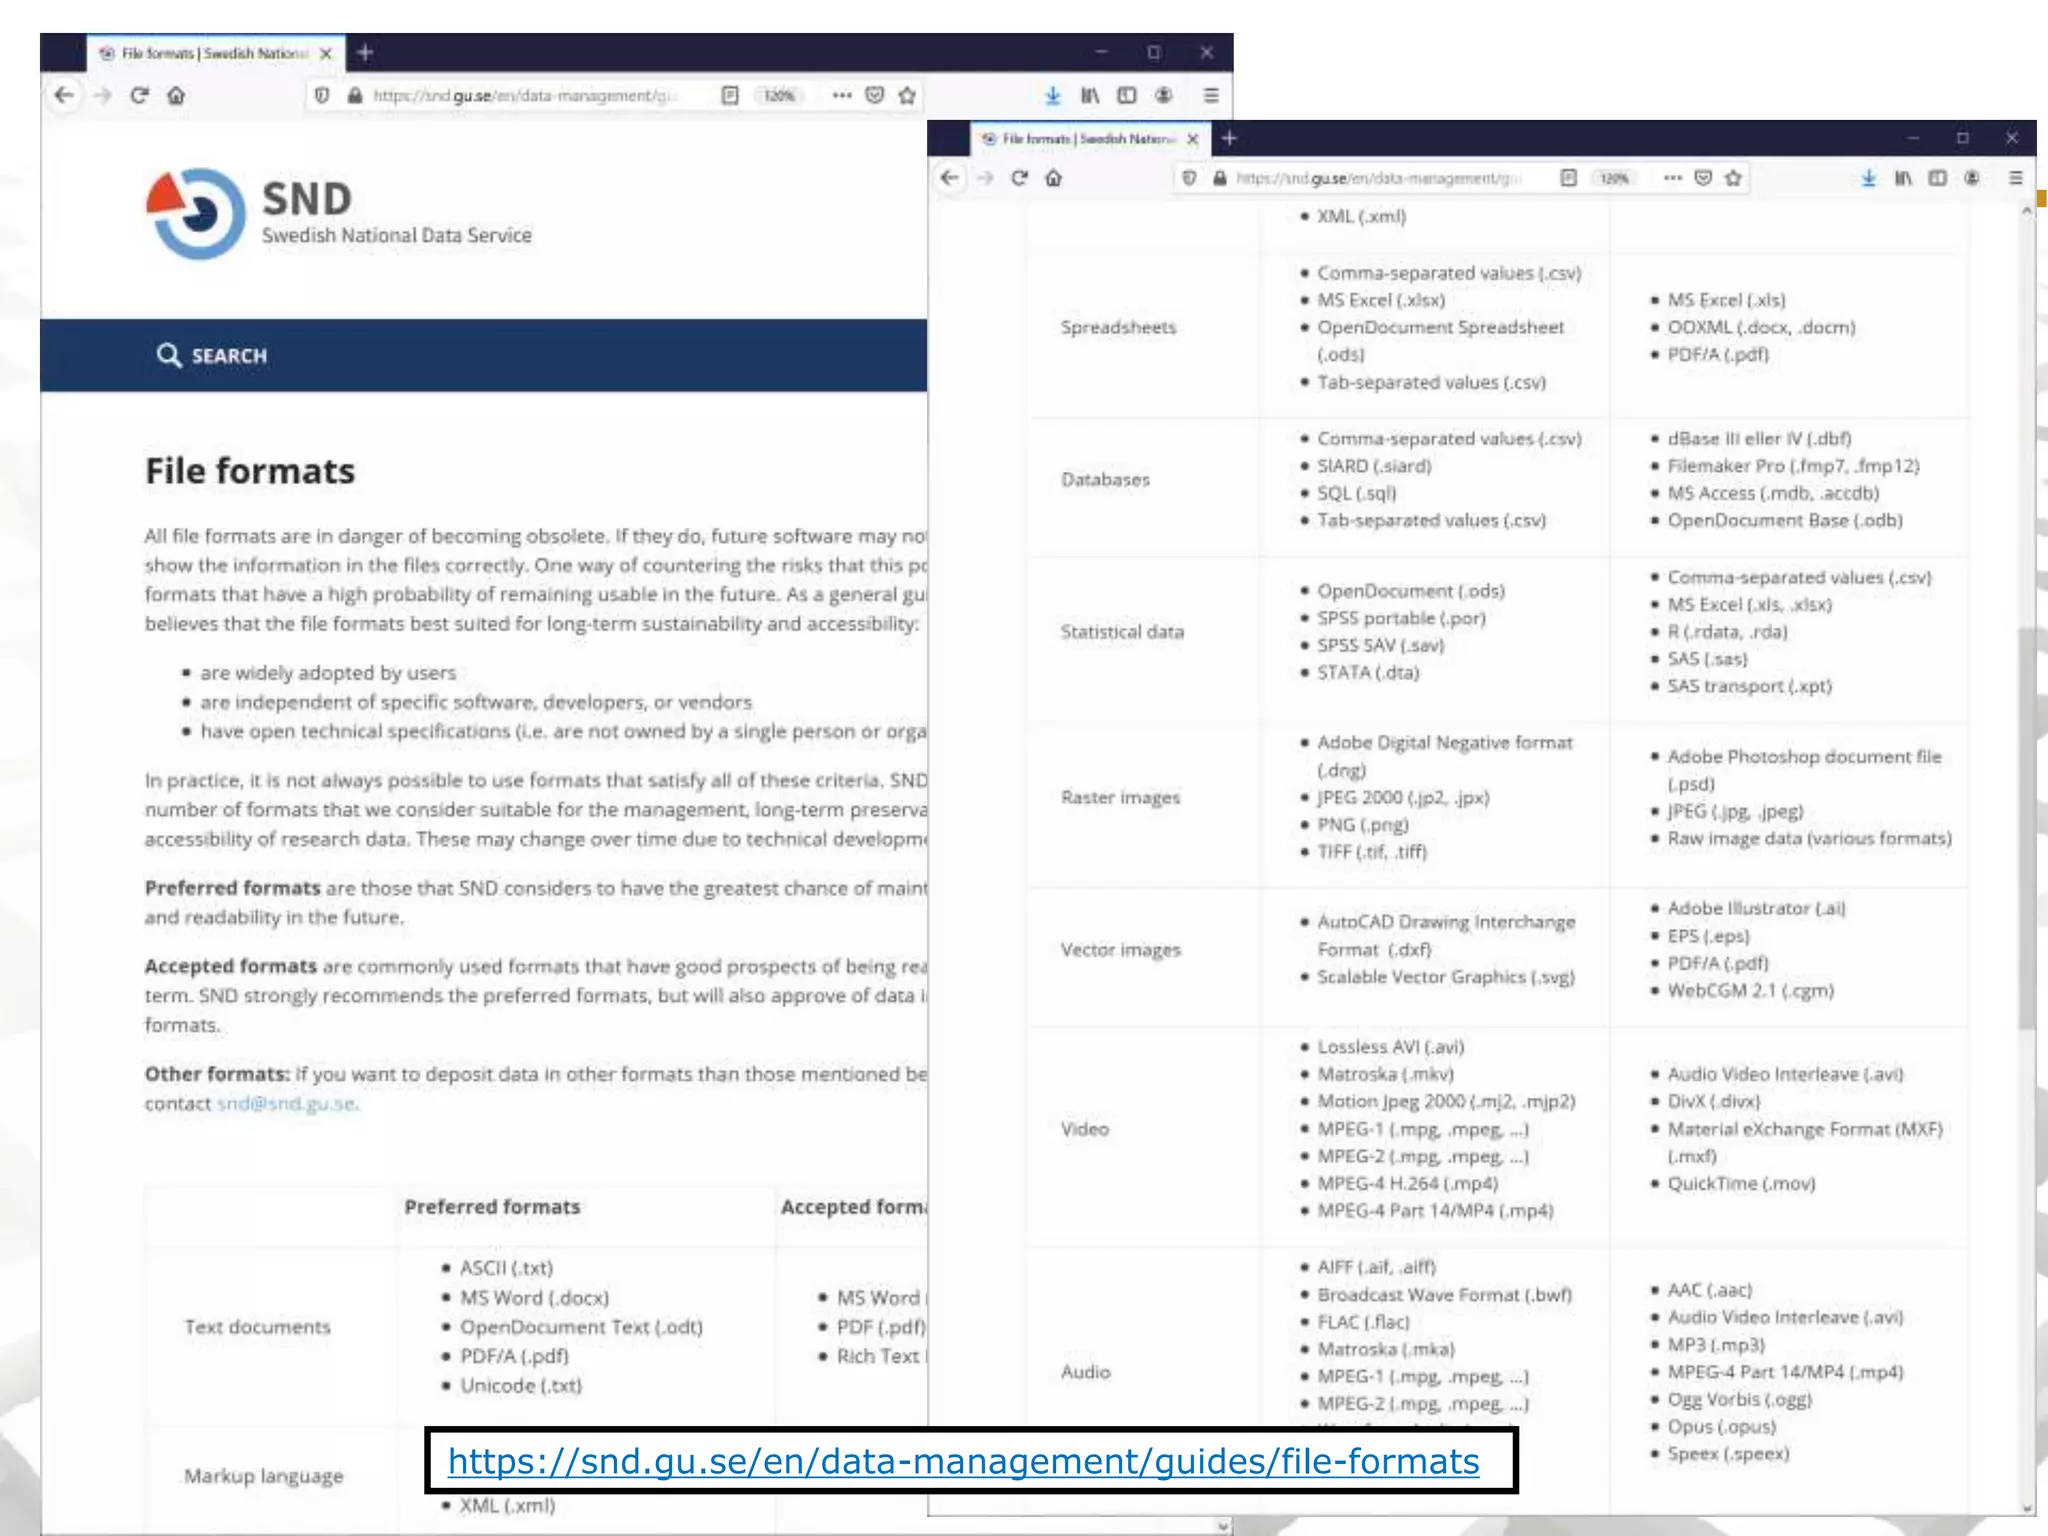Click the 'Video' row label

[x=1085, y=1129]
